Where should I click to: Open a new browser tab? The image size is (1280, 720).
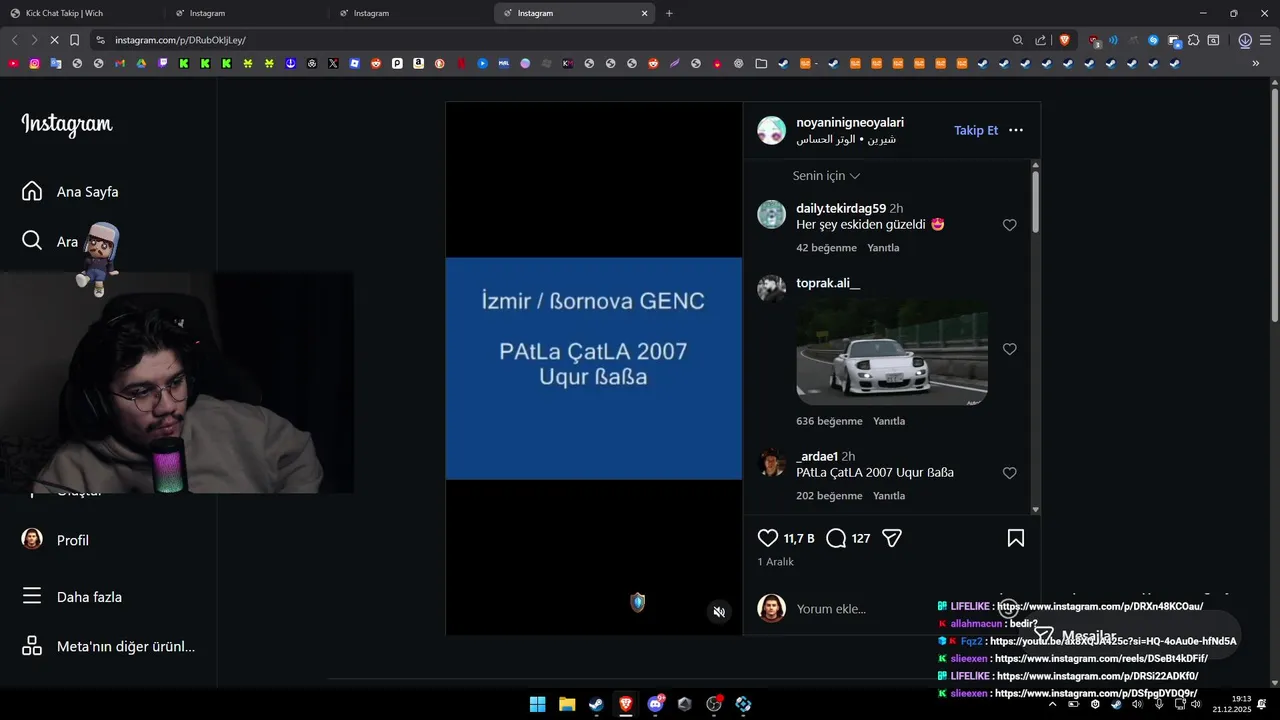669,13
